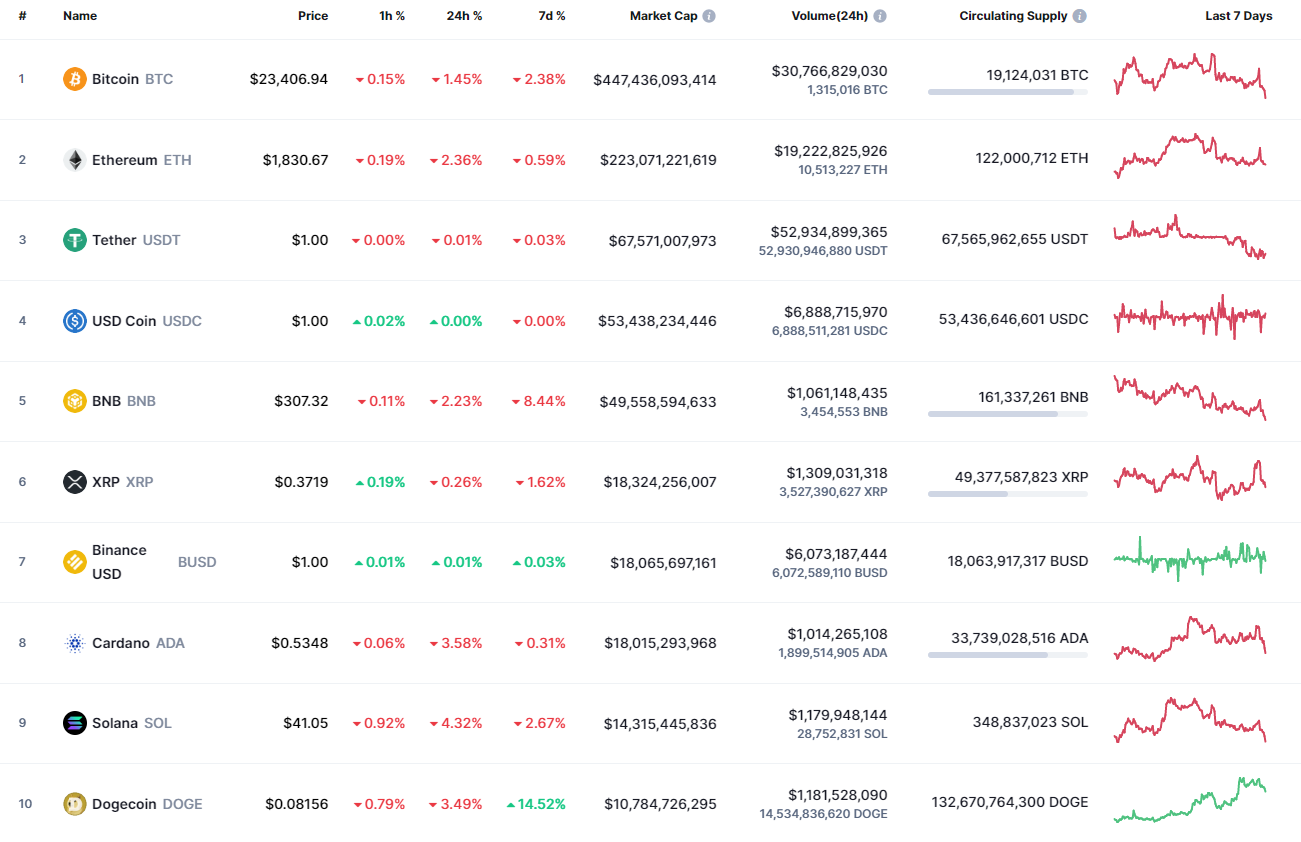Open the Bitcoin coin page link
This screenshot has width=1301, height=842.
tap(116, 79)
